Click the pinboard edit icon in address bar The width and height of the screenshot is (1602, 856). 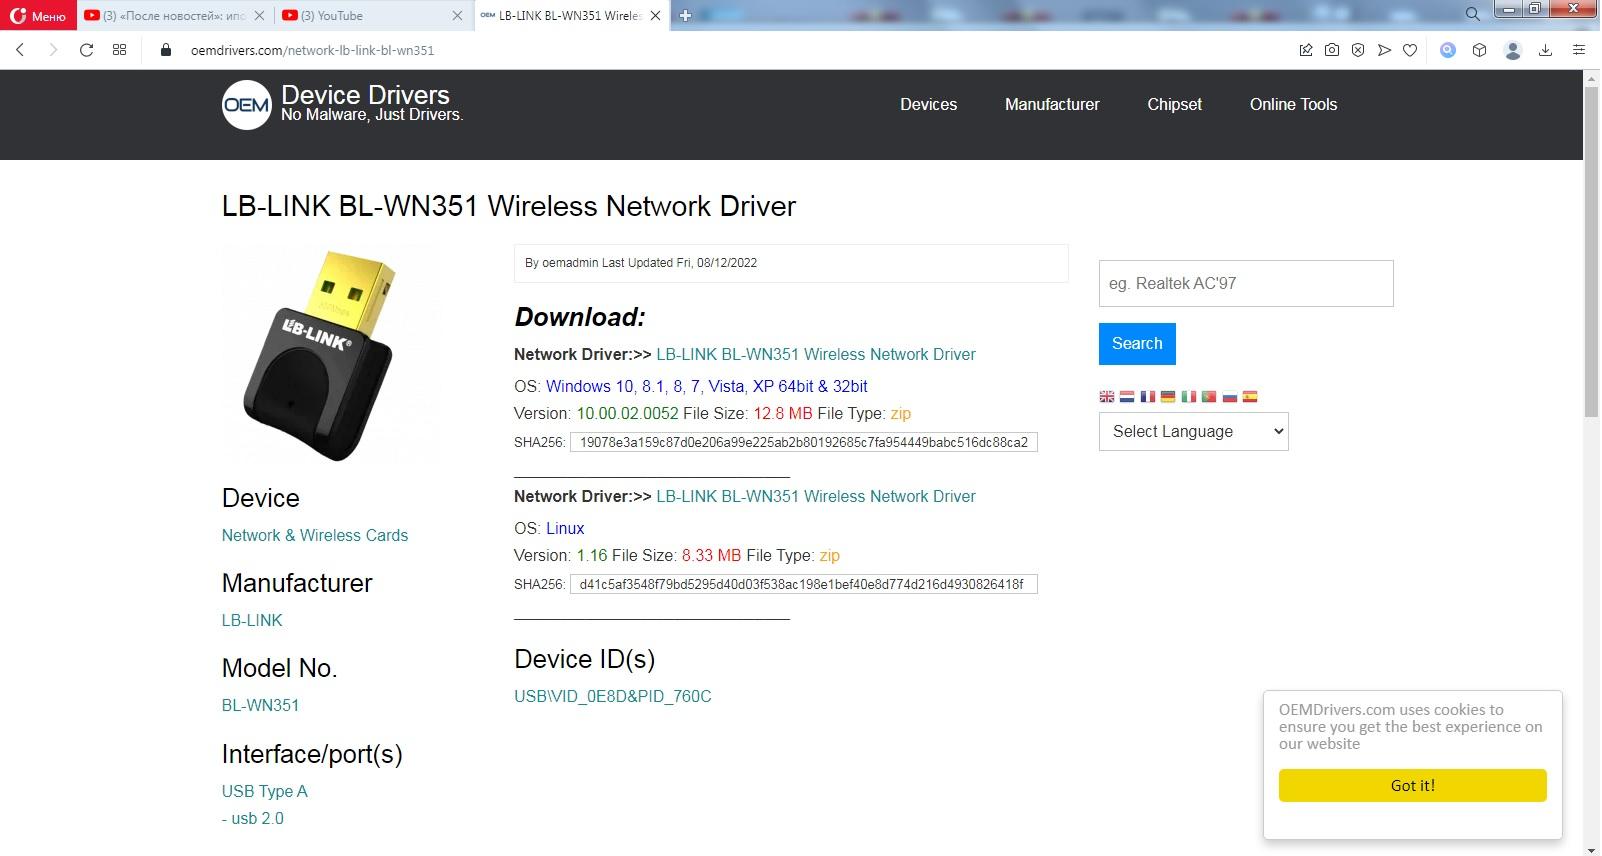[1306, 50]
